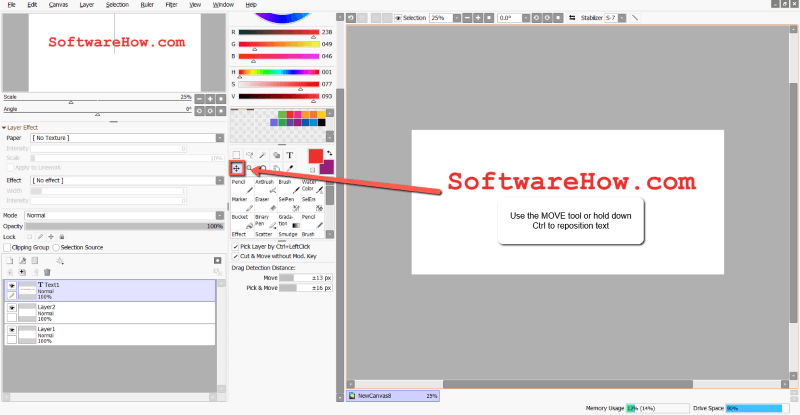Click the navigator Scale plus button
The width and height of the screenshot is (800, 415).
pyautogui.click(x=210, y=99)
